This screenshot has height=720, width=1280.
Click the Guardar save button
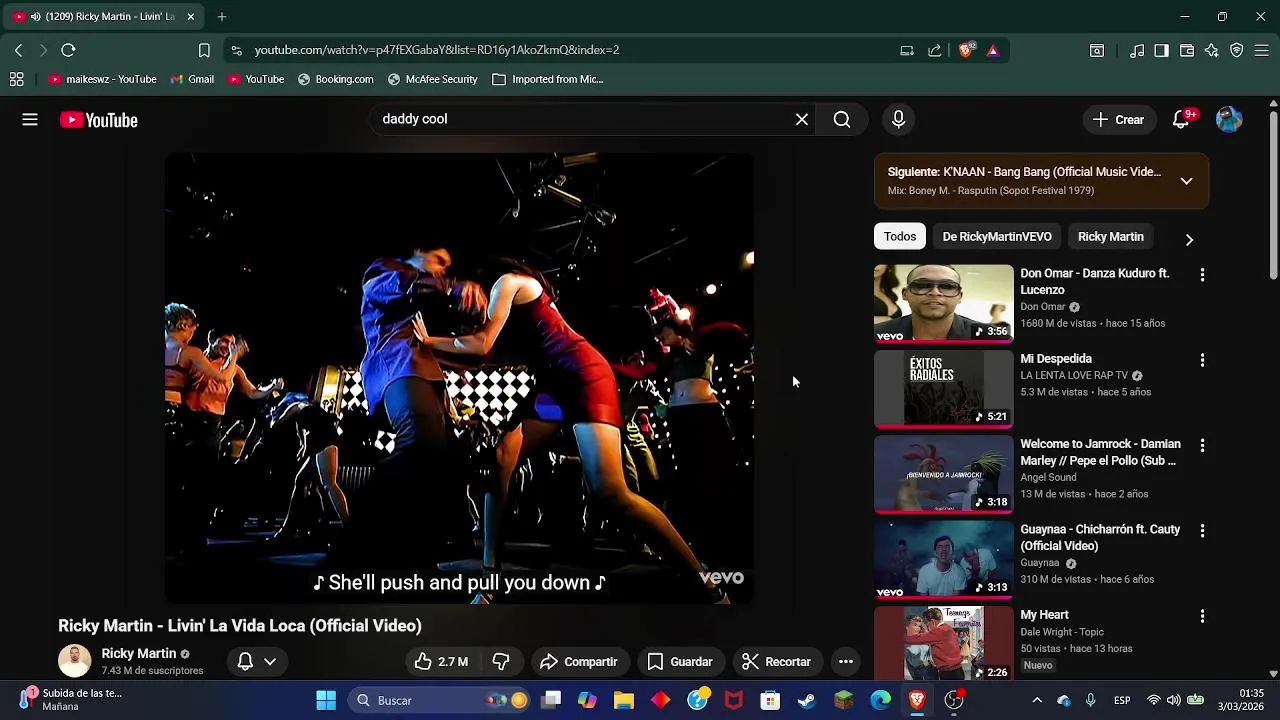(x=680, y=662)
